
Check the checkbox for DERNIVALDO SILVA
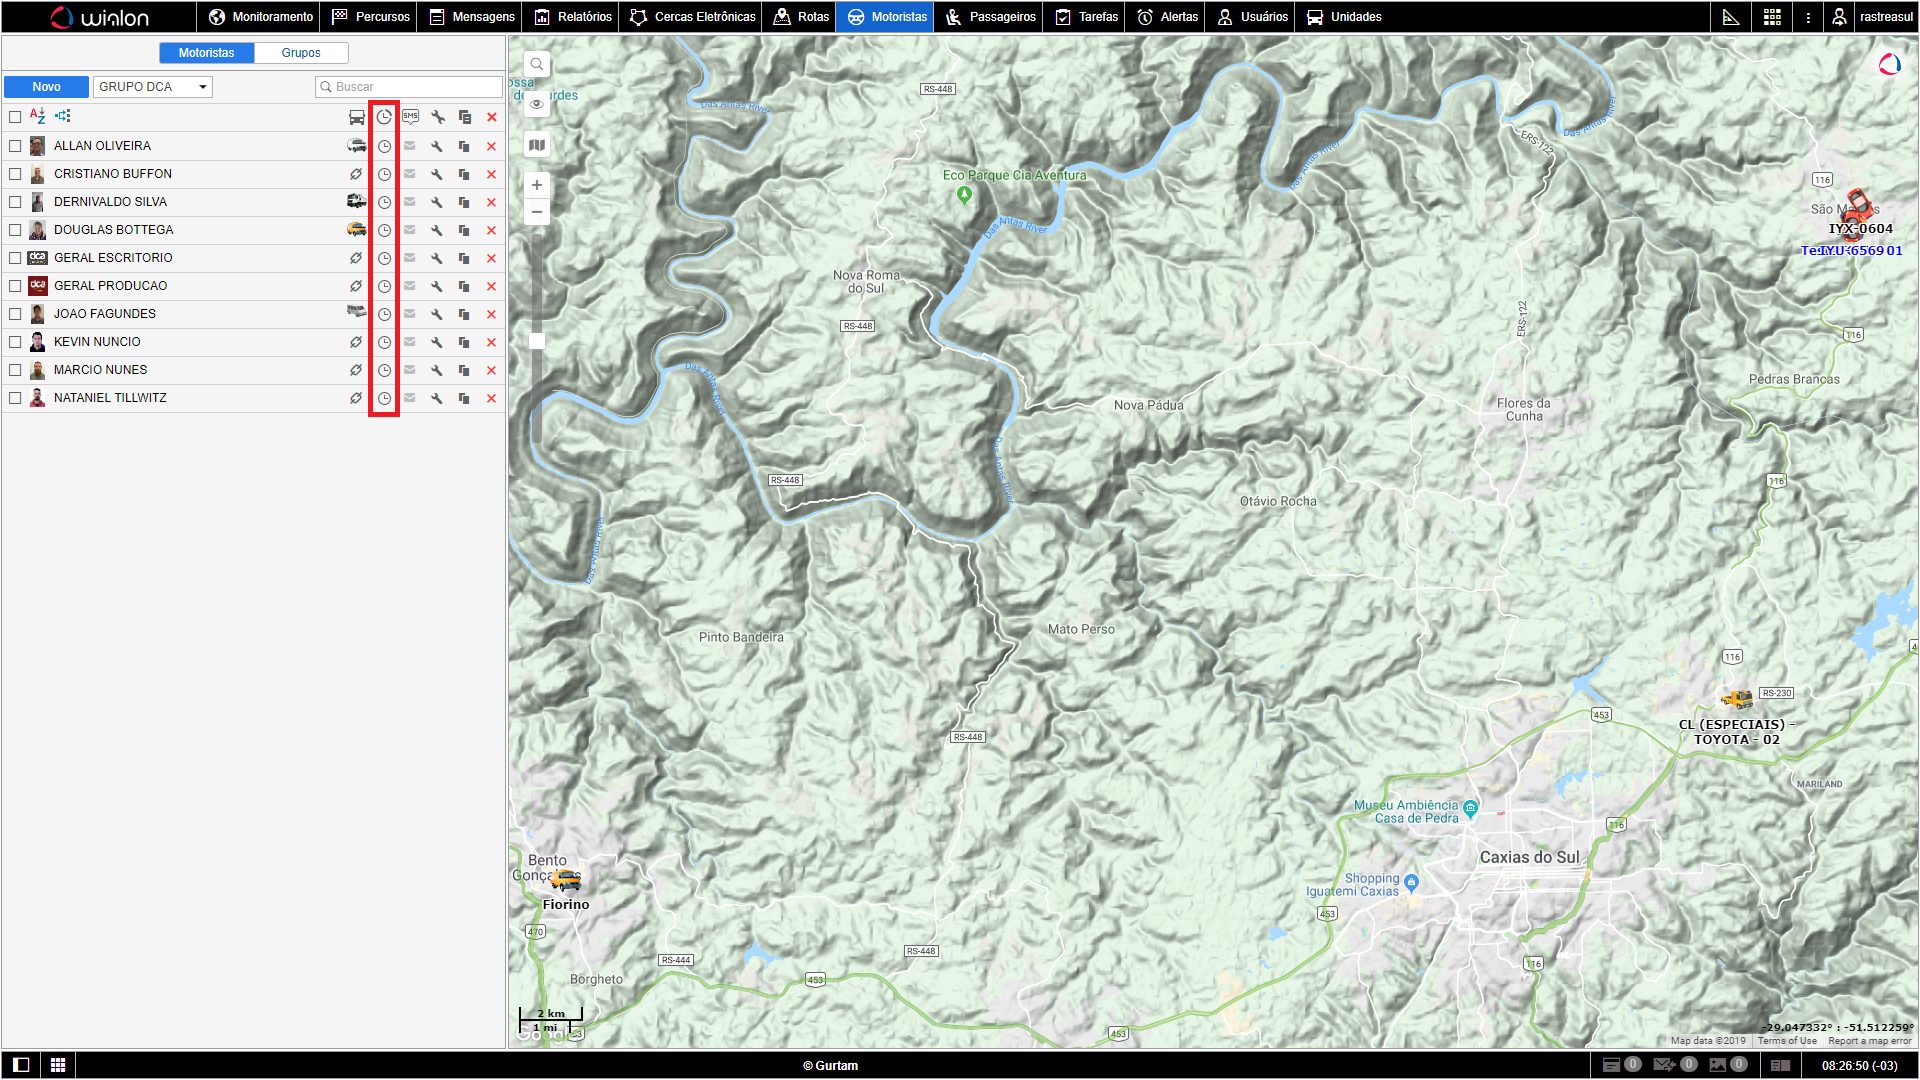tap(15, 202)
